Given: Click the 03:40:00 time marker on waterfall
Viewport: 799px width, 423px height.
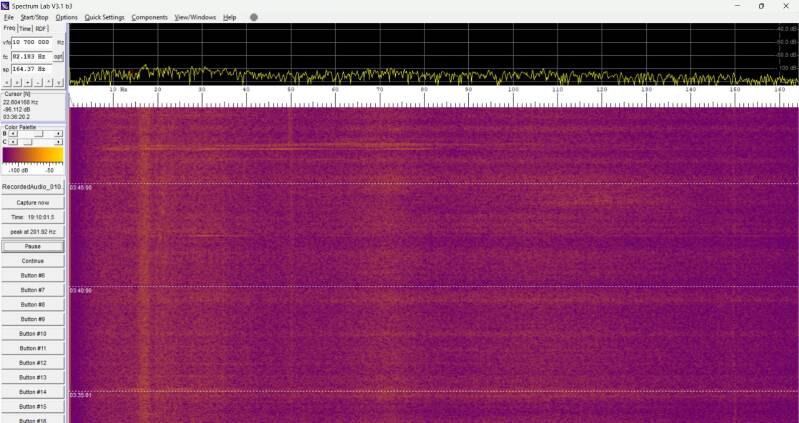Looking at the screenshot, I should point(81,291).
